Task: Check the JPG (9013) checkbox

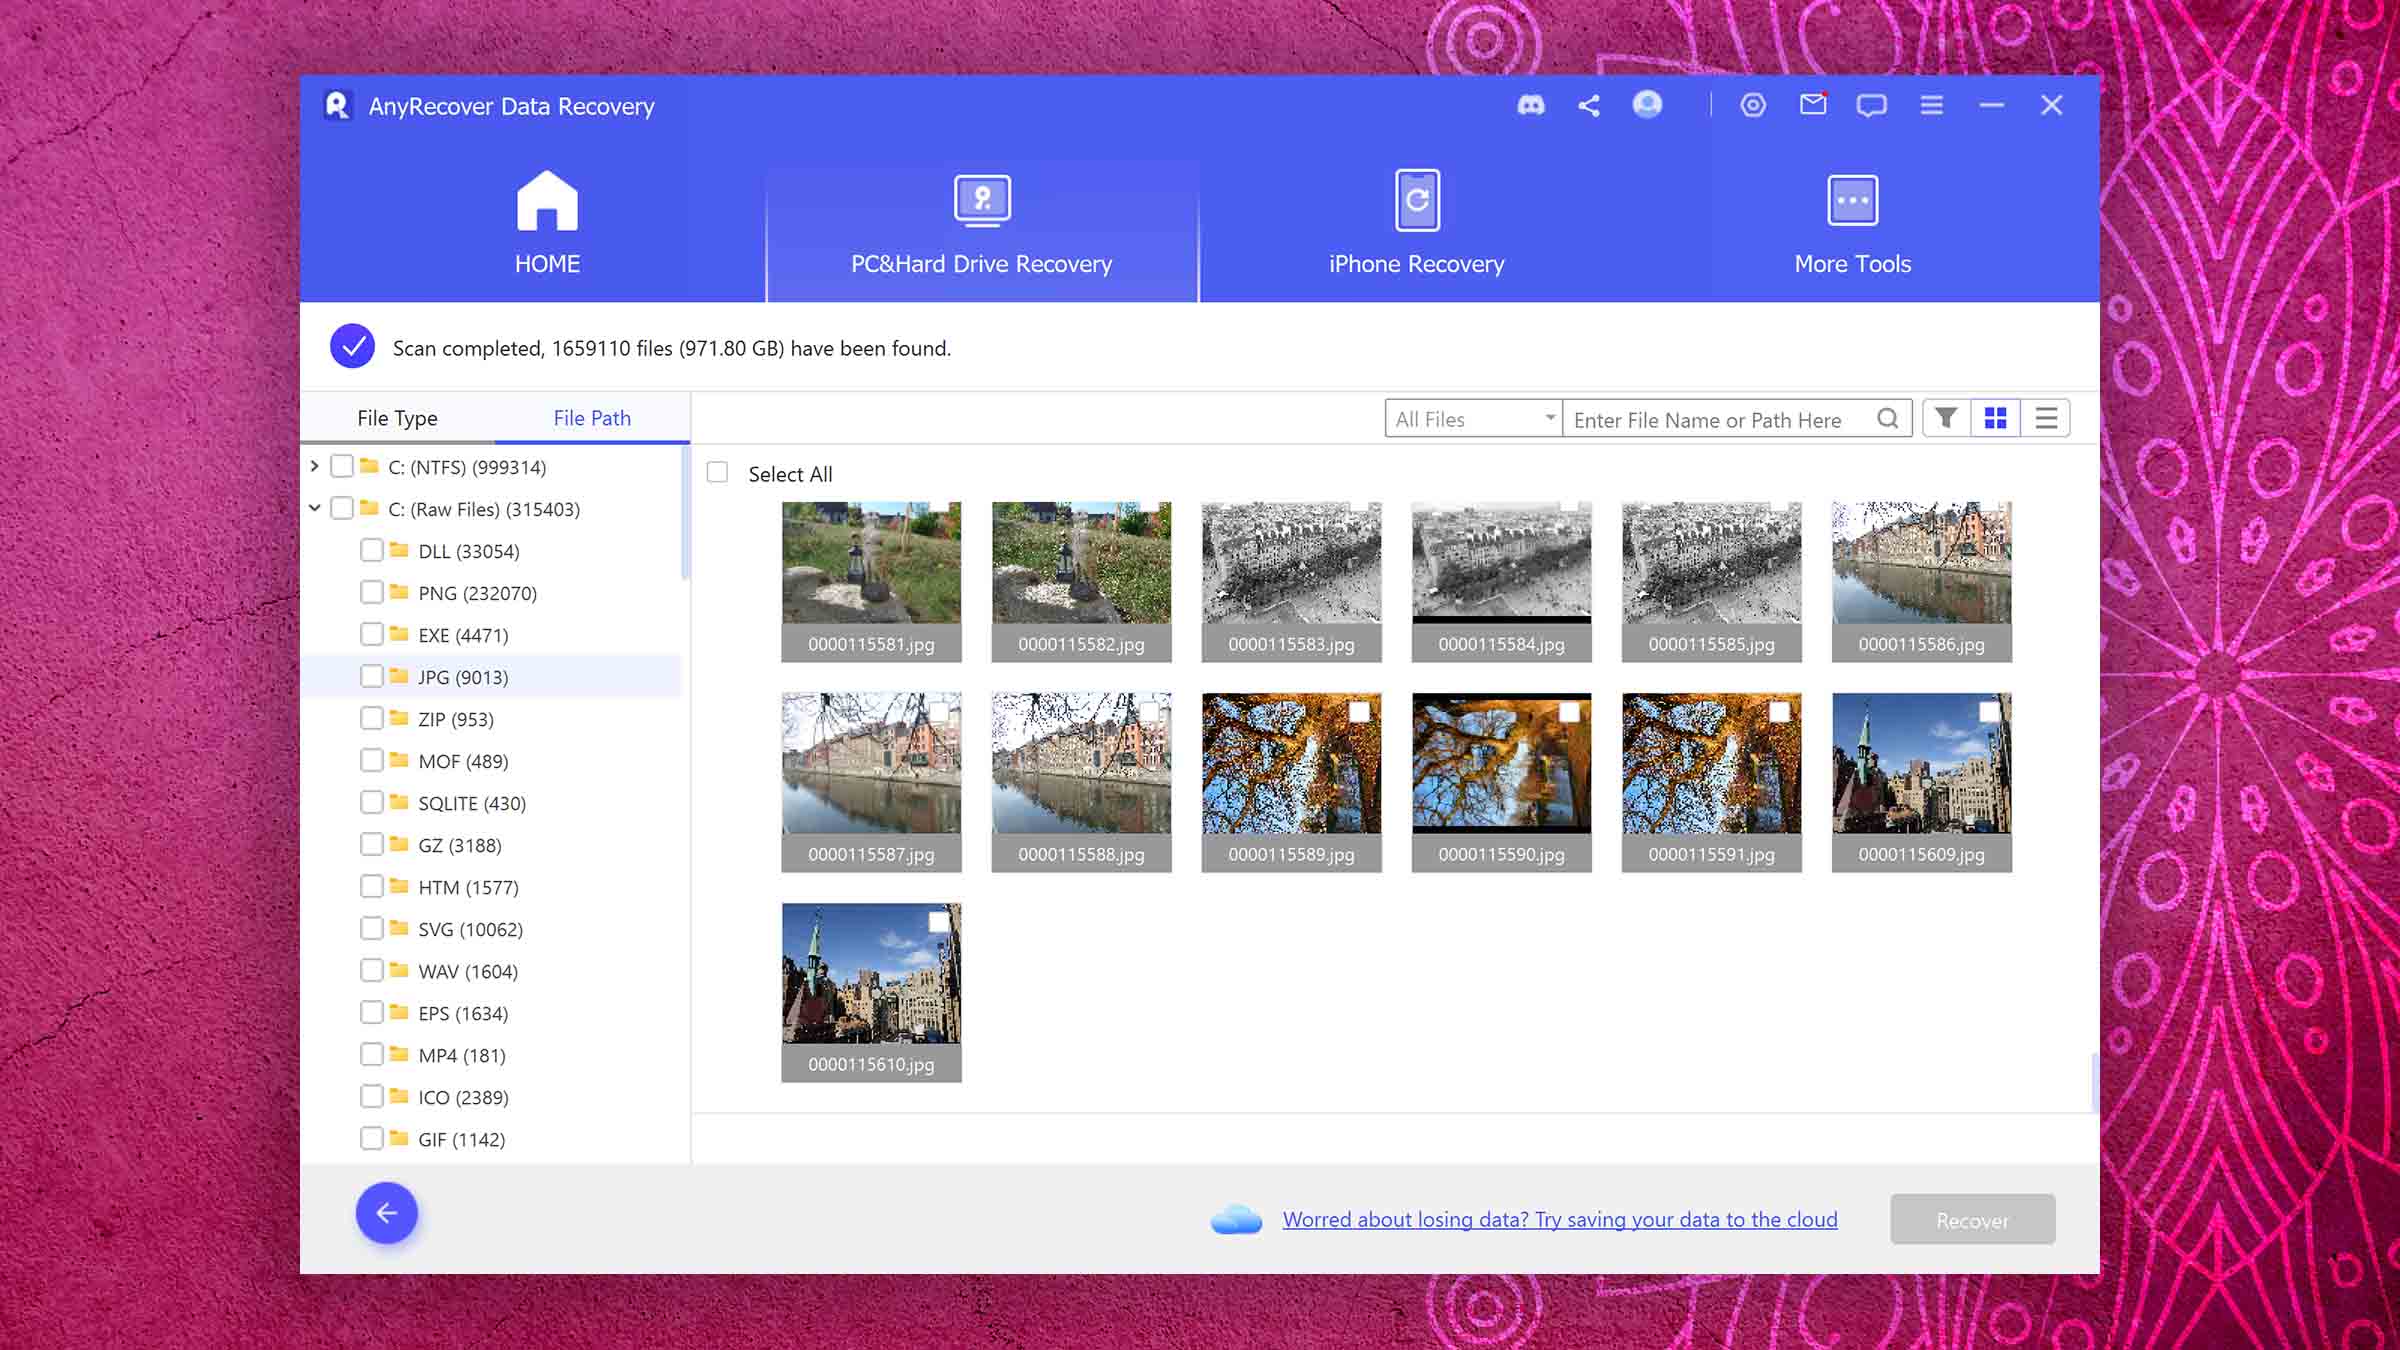Action: (x=372, y=676)
